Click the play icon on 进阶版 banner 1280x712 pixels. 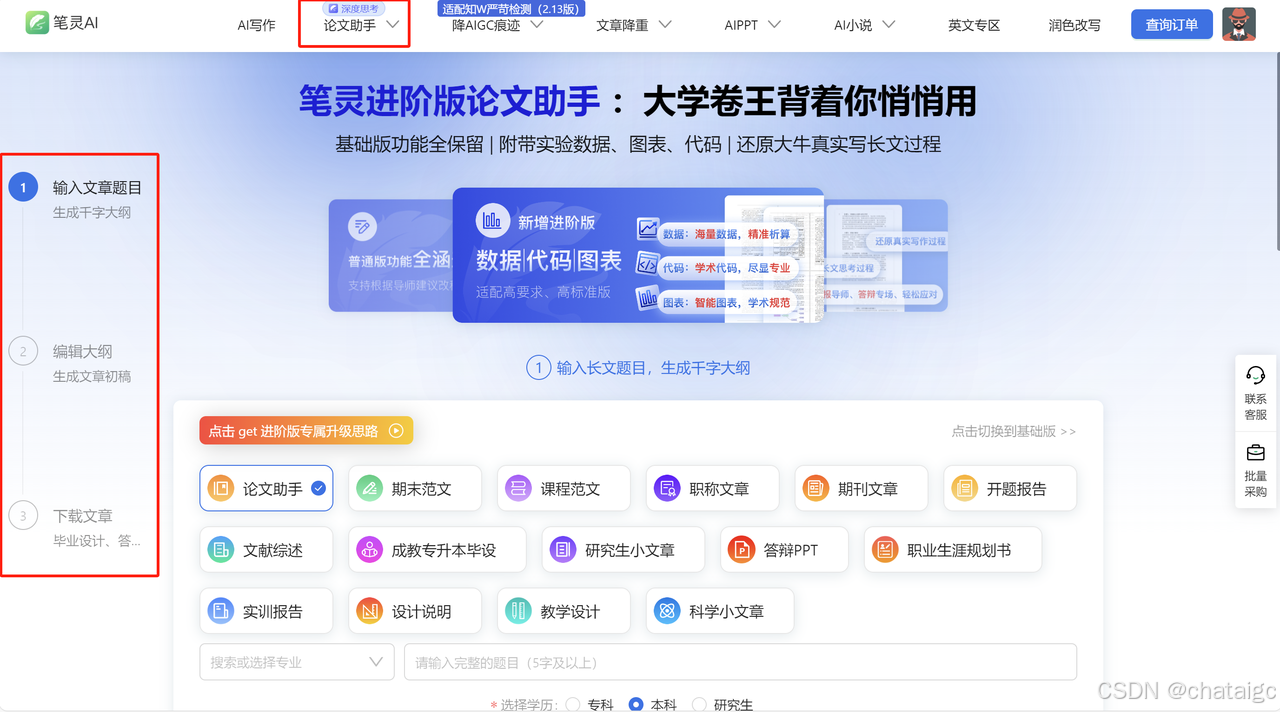click(396, 431)
